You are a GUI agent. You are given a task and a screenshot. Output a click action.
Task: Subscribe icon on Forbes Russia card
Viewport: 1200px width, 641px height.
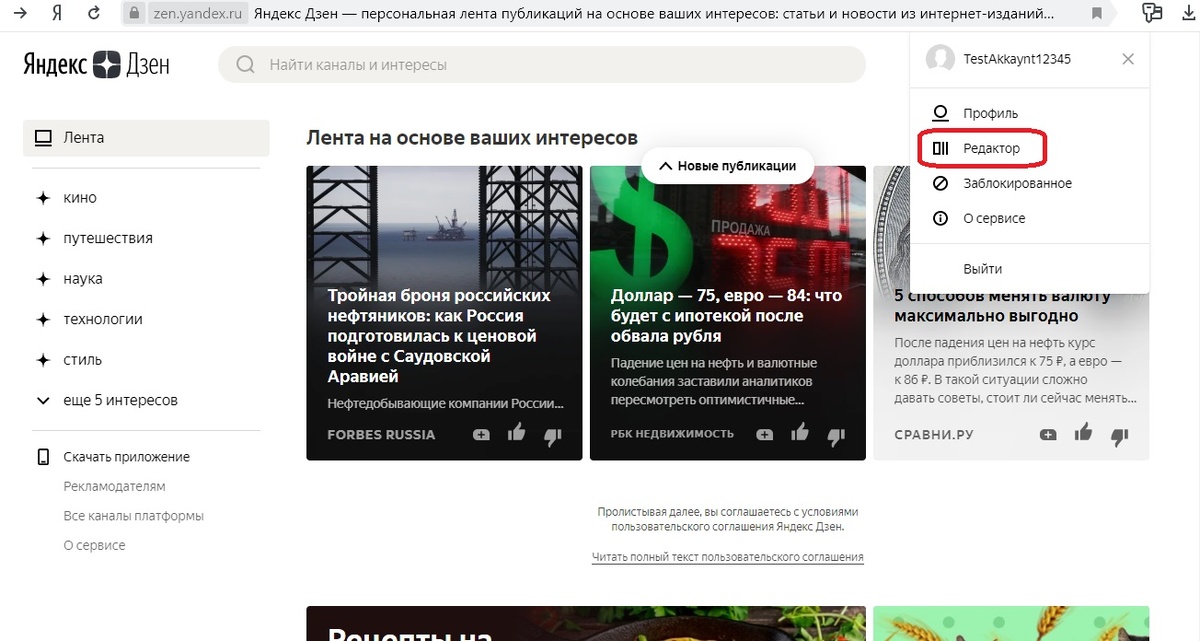pyautogui.click(x=481, y=435)
